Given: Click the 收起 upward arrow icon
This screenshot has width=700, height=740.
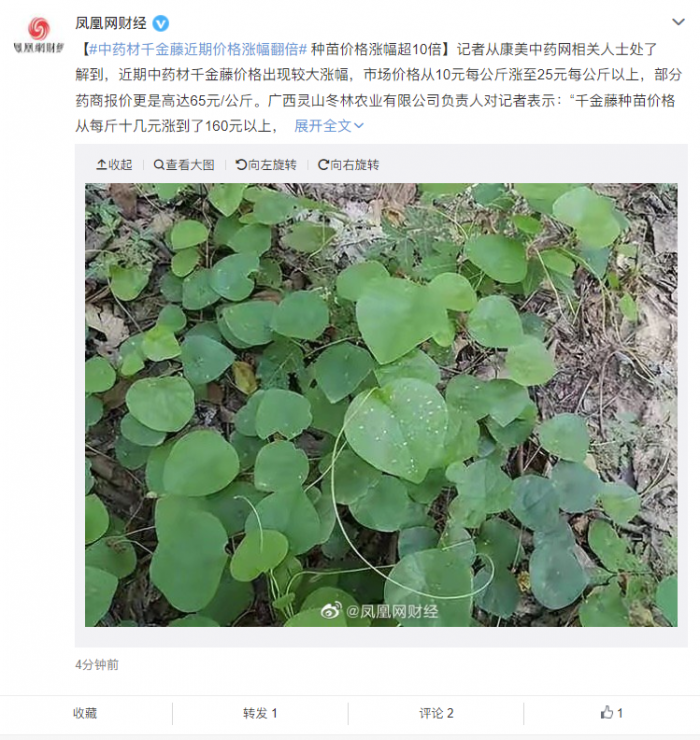Looking at the screenshot, I should [x=101, y=165].
